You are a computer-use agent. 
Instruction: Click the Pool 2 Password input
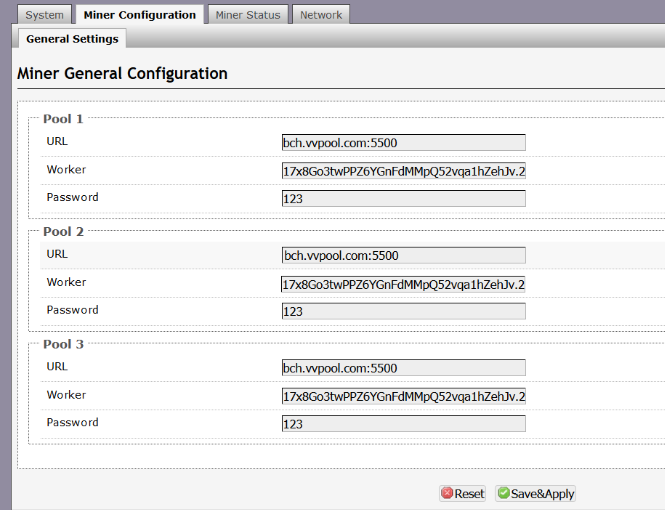(403, 312)
